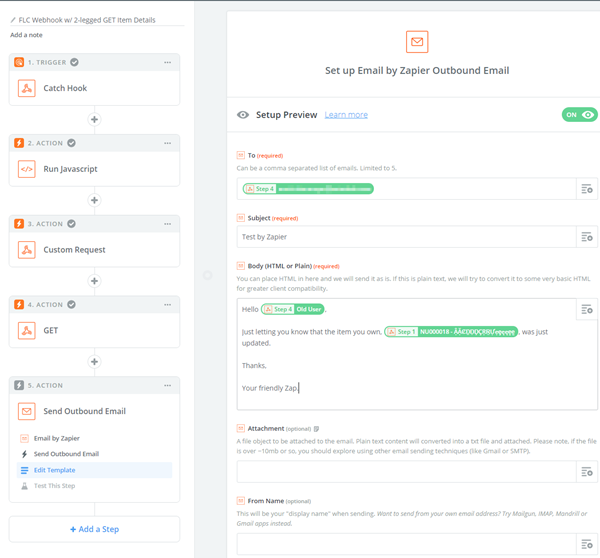
Task: Click the From Name input field
Action: coord(406,544)
